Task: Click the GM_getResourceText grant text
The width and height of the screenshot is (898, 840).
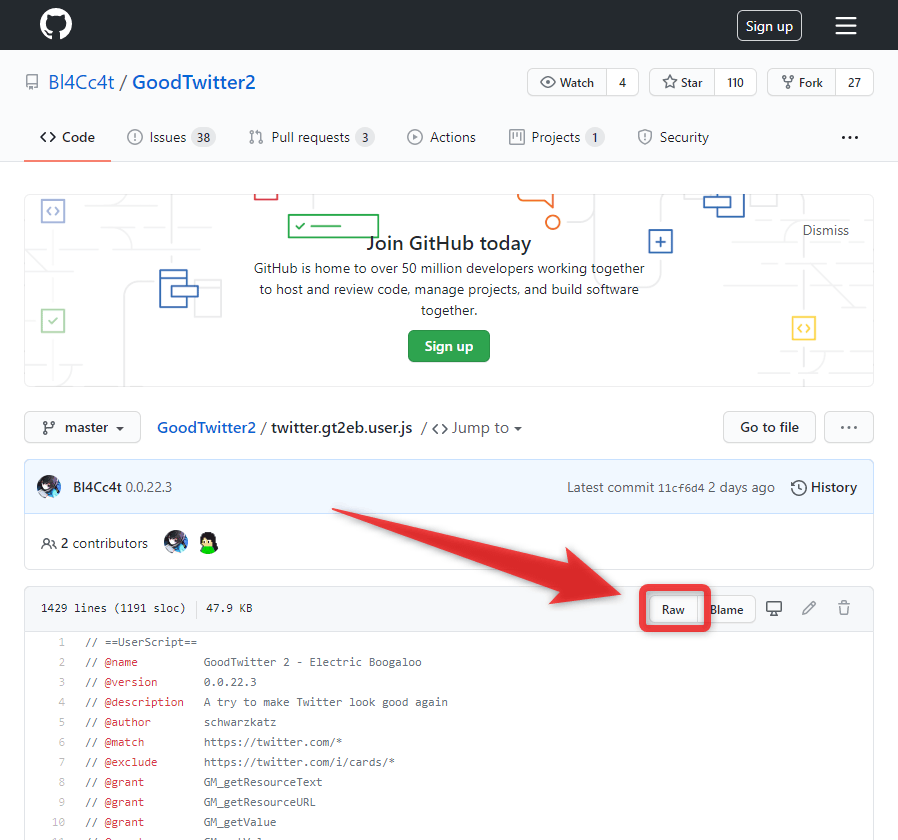Action: (263, 782)
